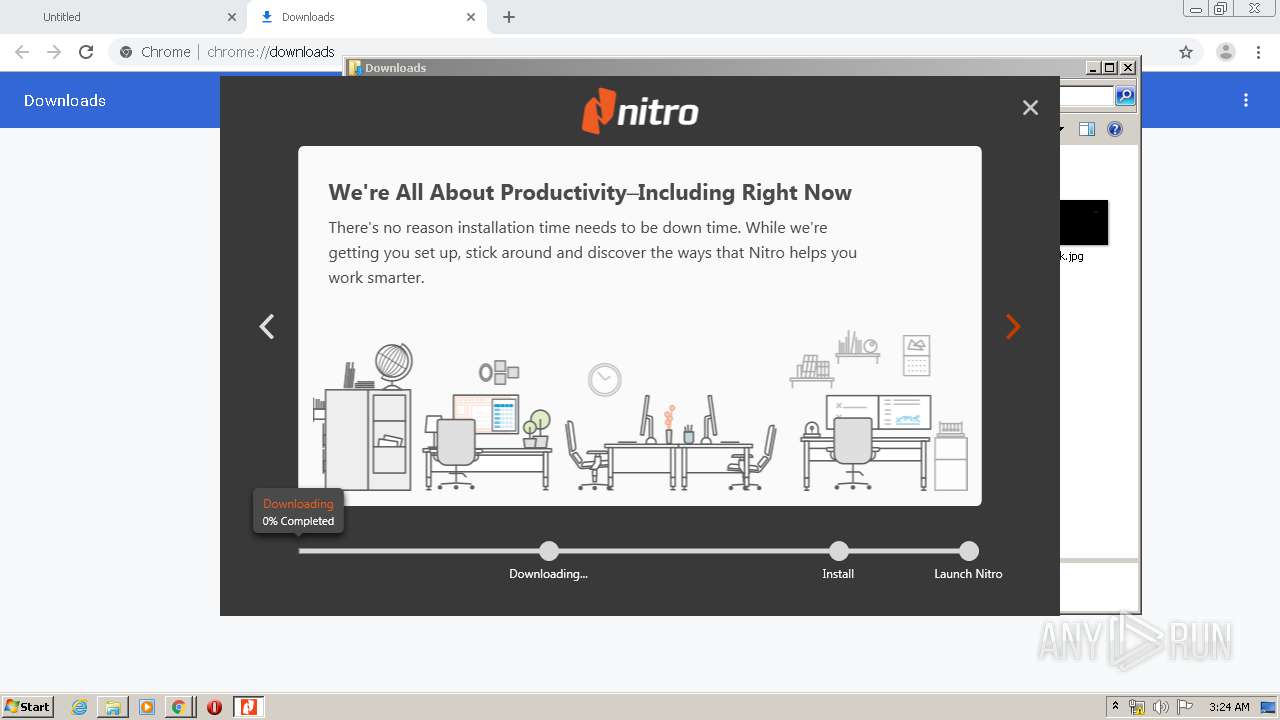Viewport: 1280px width, 720px height.
Task: Go forward in Chrome
Action: [x=54, y=52]
